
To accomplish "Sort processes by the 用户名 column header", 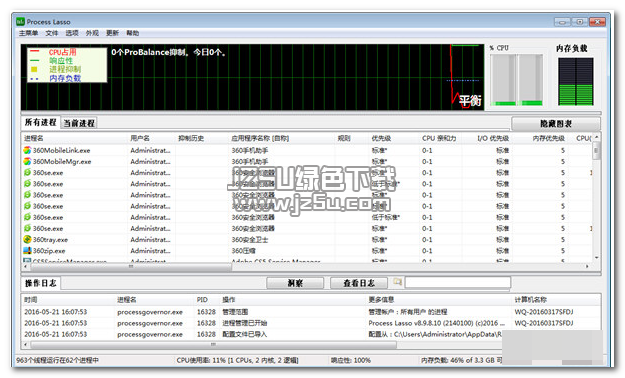I will 140,138.
